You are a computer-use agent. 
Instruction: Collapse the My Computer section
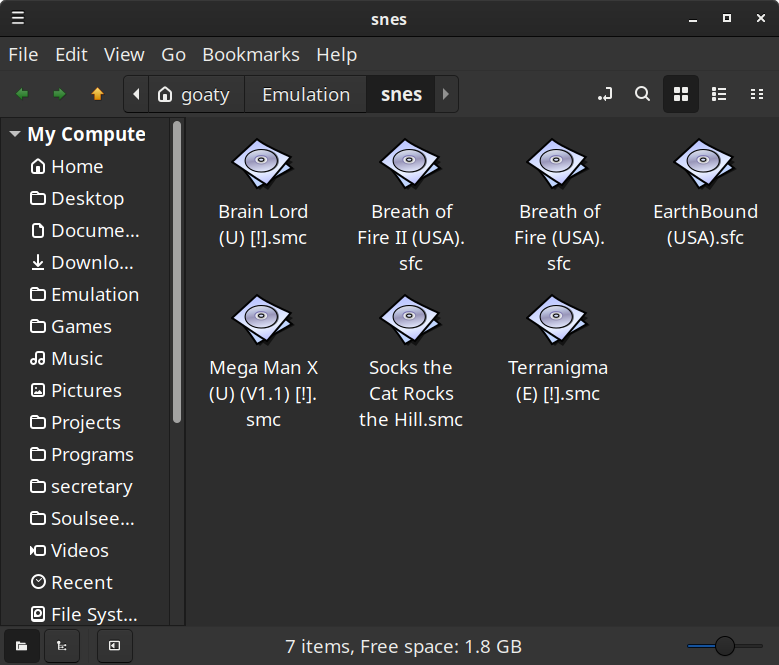[15, 134]
